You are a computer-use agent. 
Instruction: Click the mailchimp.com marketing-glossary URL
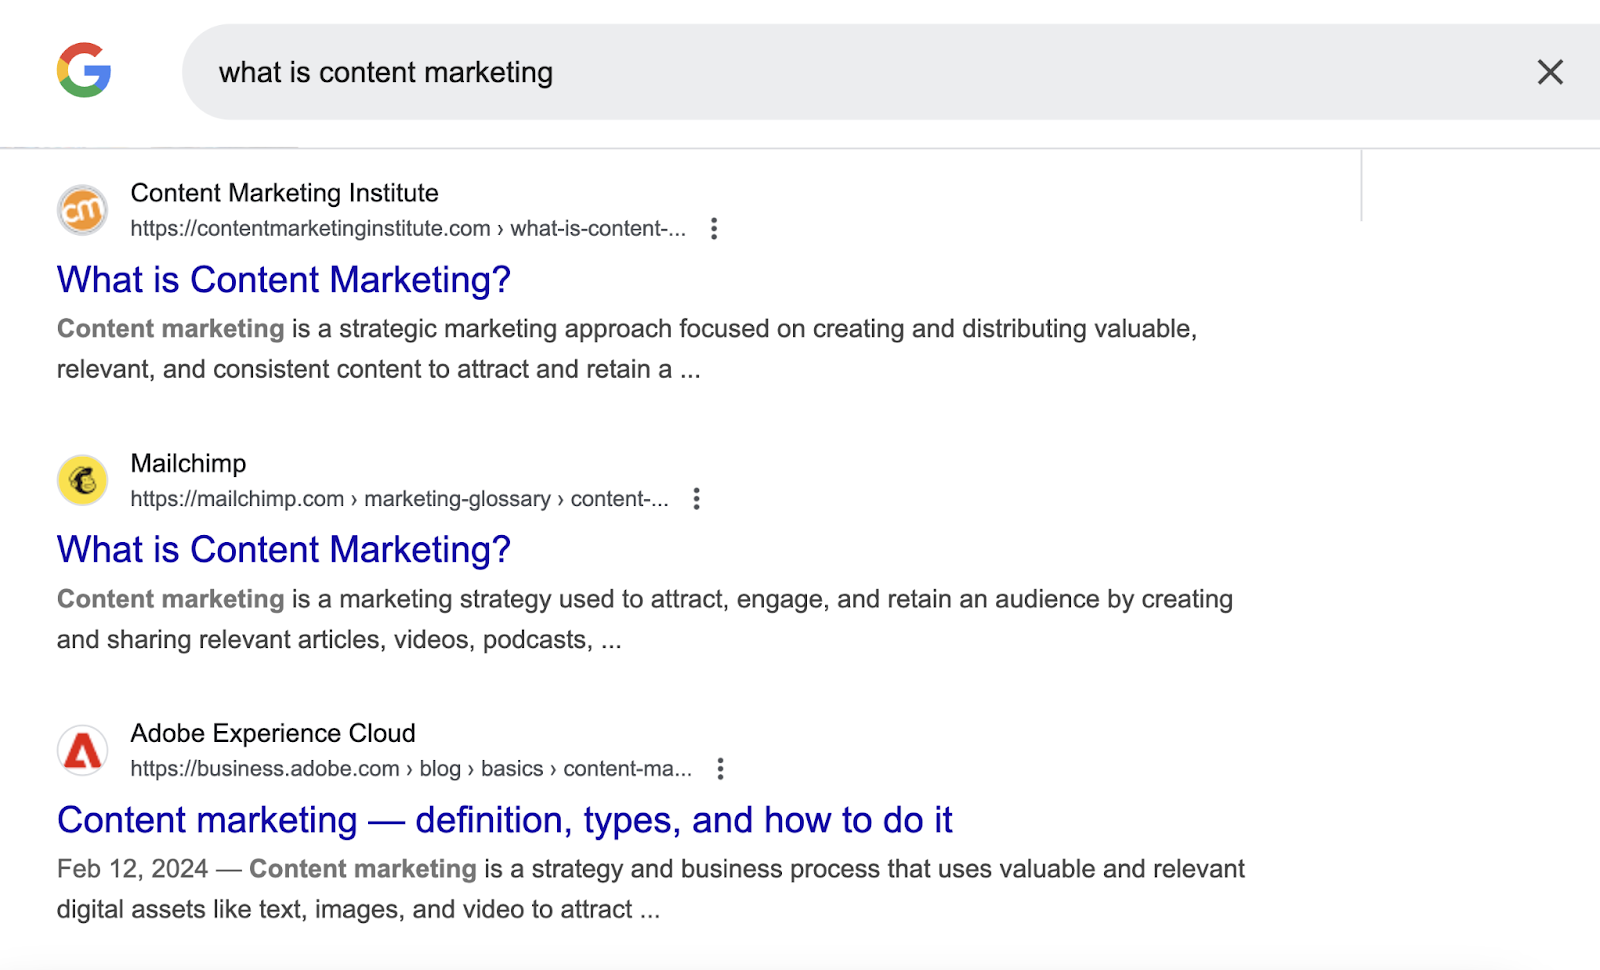point(398,499)
